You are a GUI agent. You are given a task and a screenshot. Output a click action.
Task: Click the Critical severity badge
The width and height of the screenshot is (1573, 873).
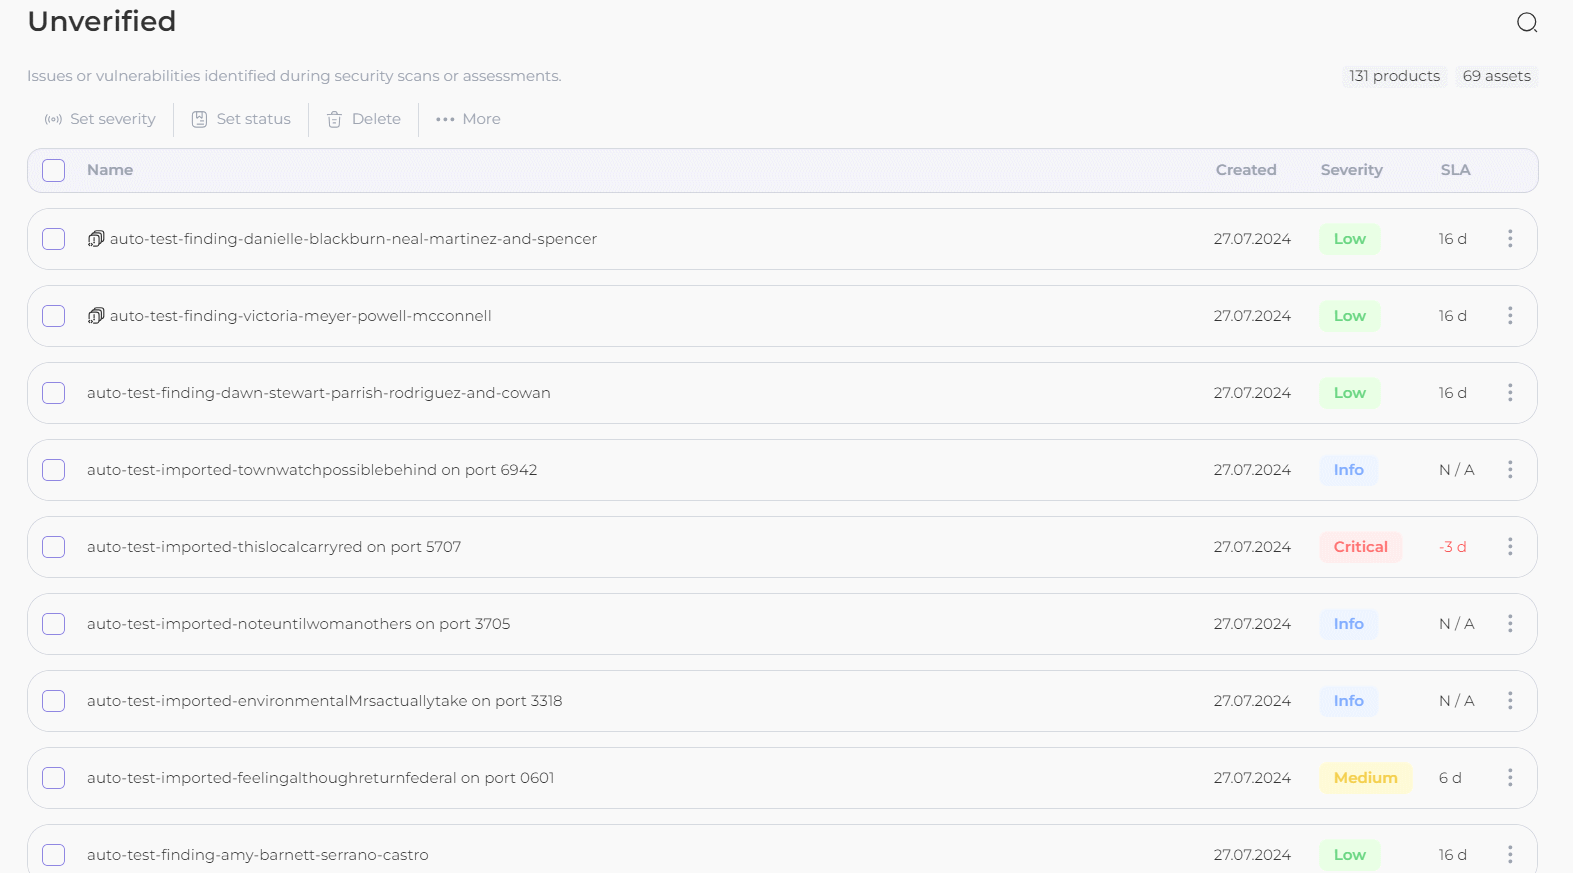[1360, 547]
